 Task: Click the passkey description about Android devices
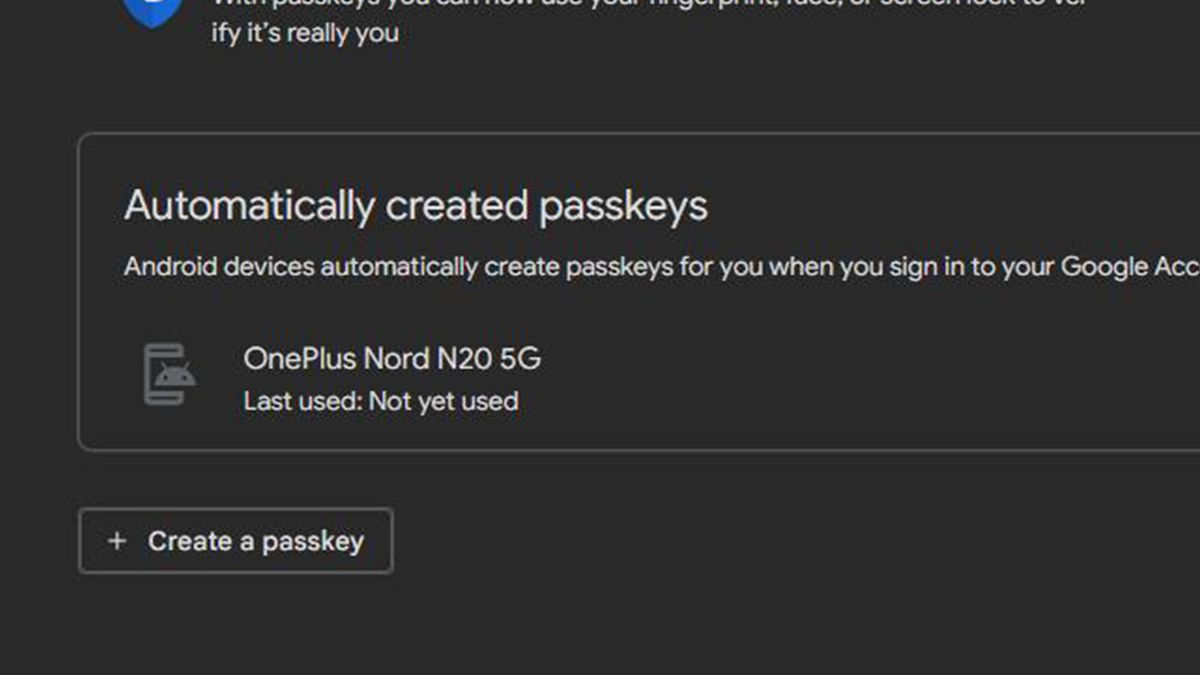coord(600,266)
